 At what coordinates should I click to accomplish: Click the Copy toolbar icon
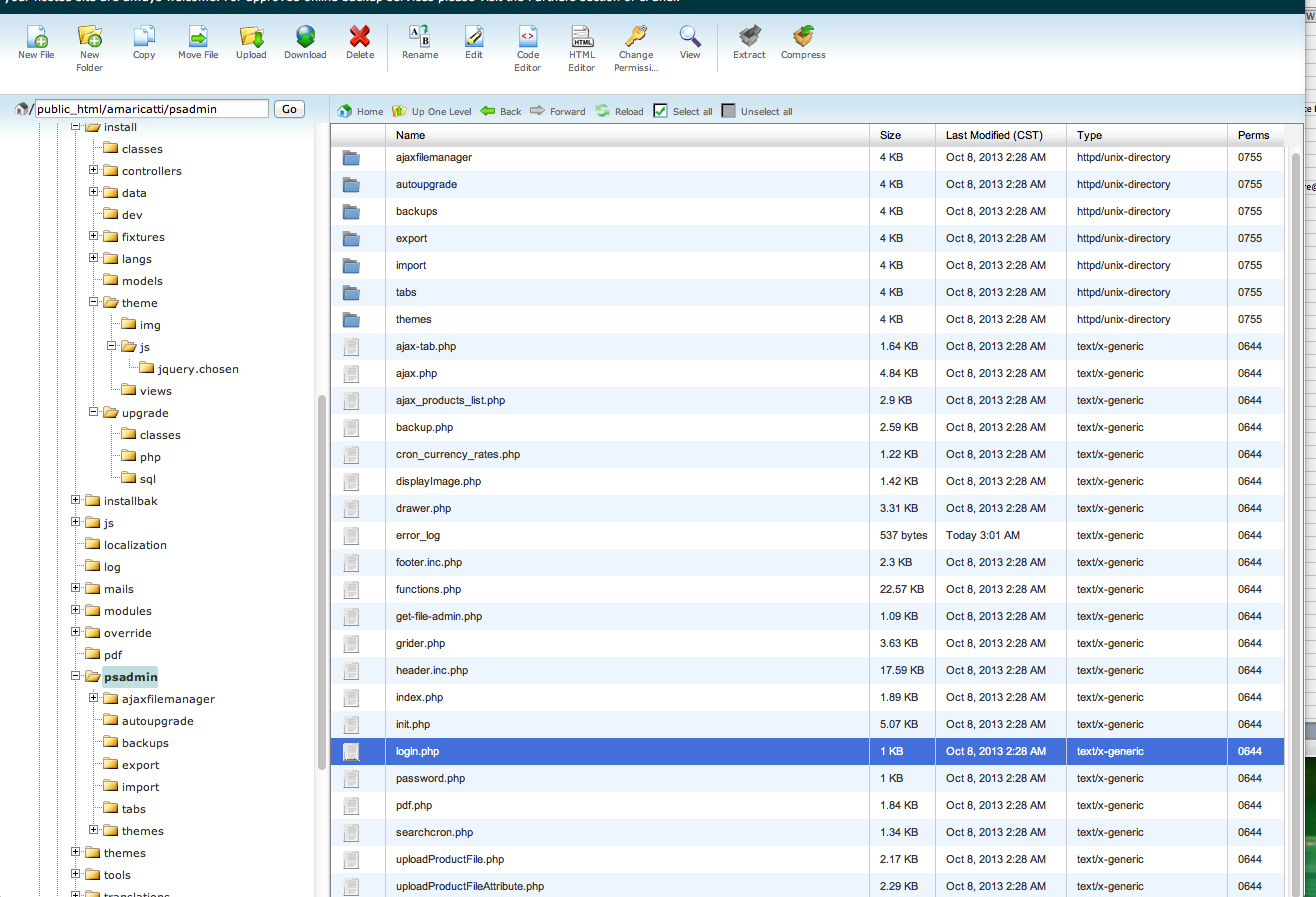[x=144, y=37]
